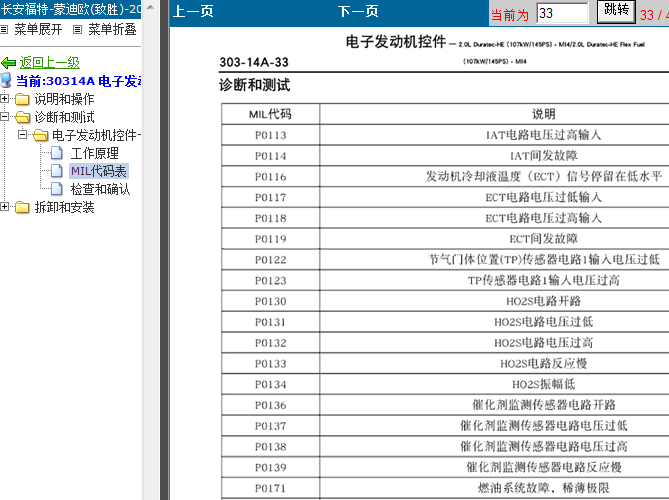The image size is (669, 500).
Task: Collapse the 电子发动机控件 subtree node
Action: 22,134
